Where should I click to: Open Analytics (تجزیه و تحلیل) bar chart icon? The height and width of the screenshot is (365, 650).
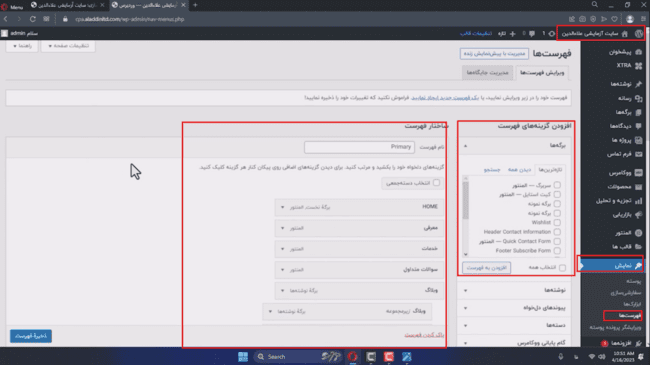click(638, 201)
